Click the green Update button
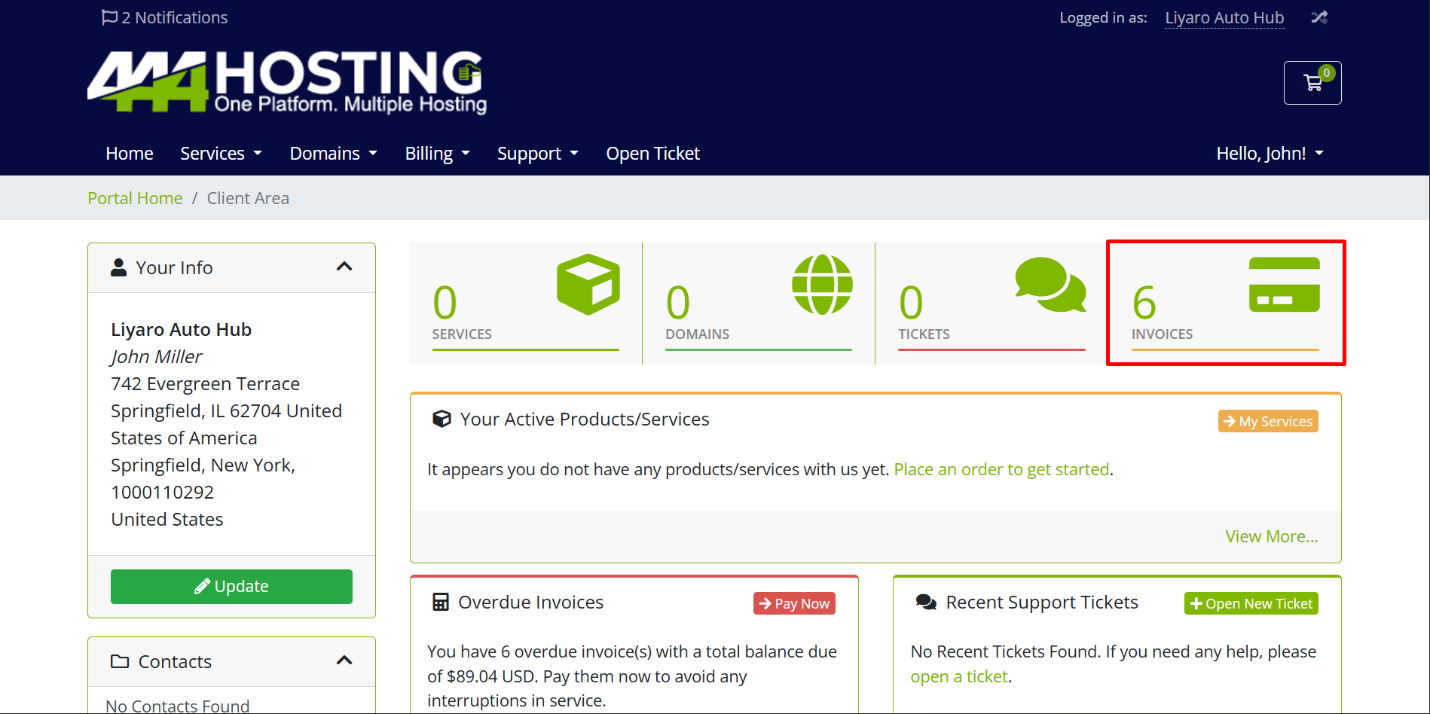1430x714 pixels. tap(232, 586)
